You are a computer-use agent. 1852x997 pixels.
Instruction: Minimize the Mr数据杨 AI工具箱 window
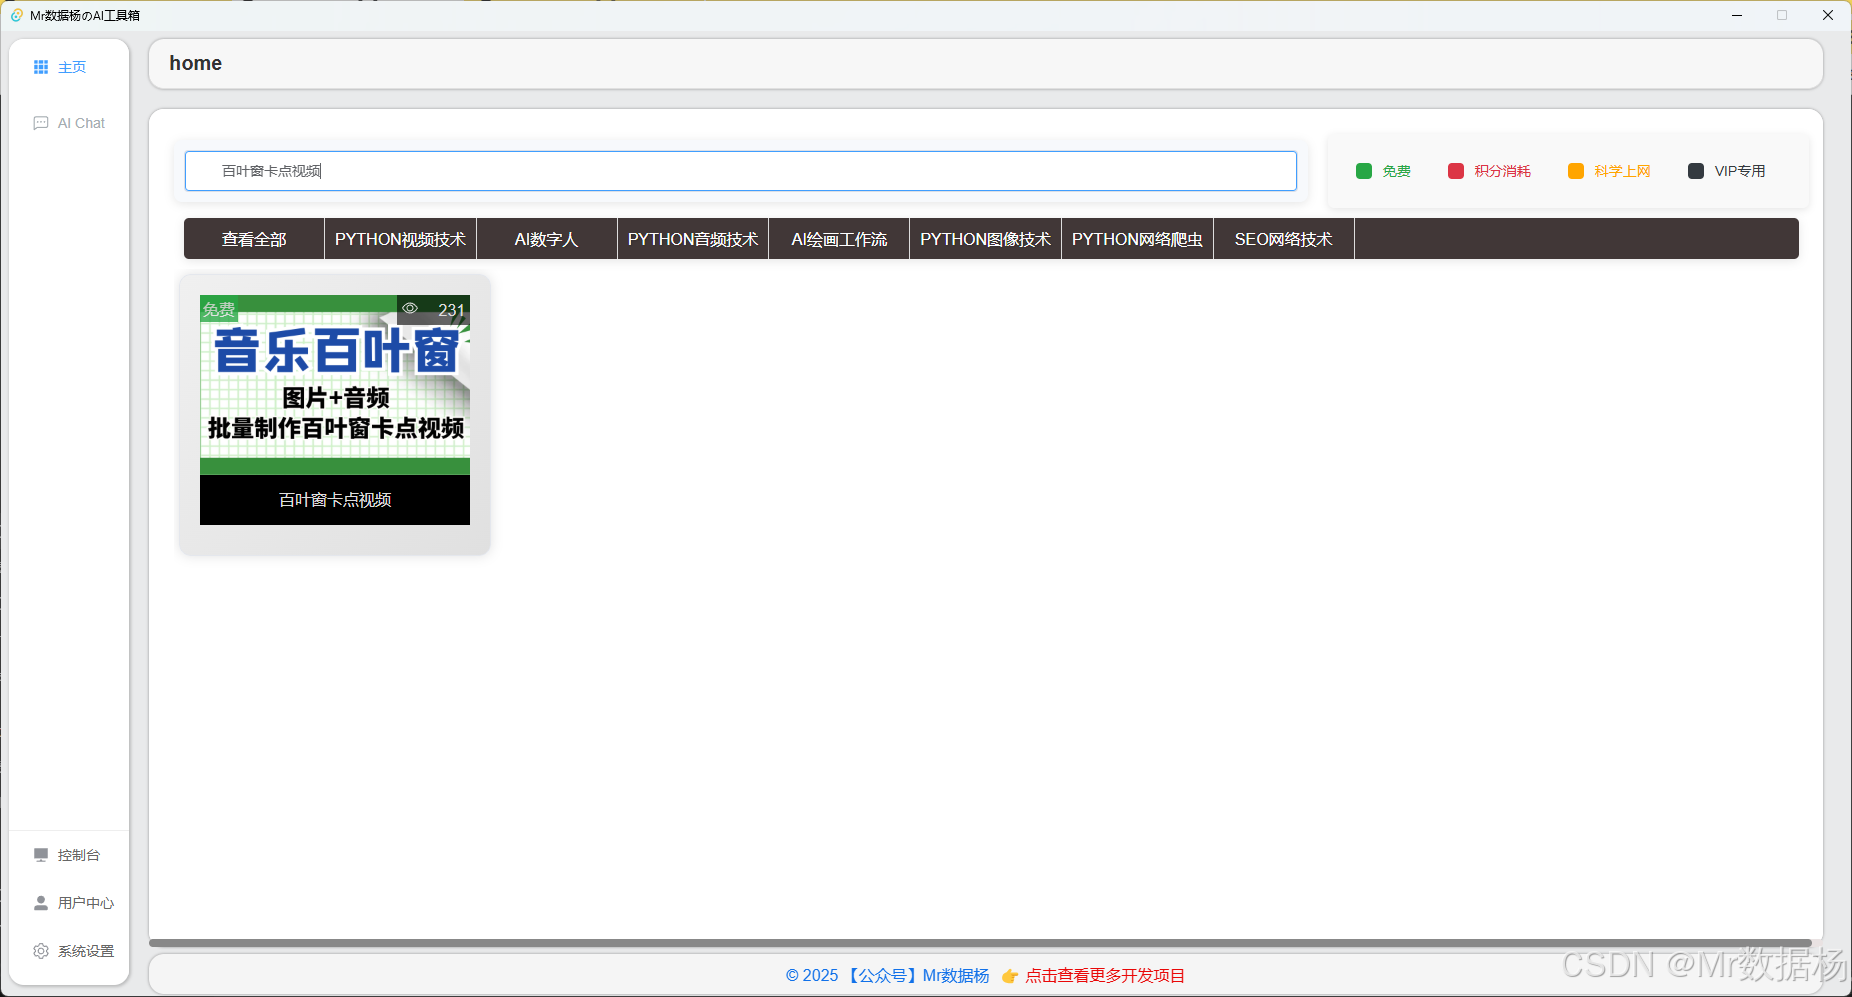[x=1737, y=15]
